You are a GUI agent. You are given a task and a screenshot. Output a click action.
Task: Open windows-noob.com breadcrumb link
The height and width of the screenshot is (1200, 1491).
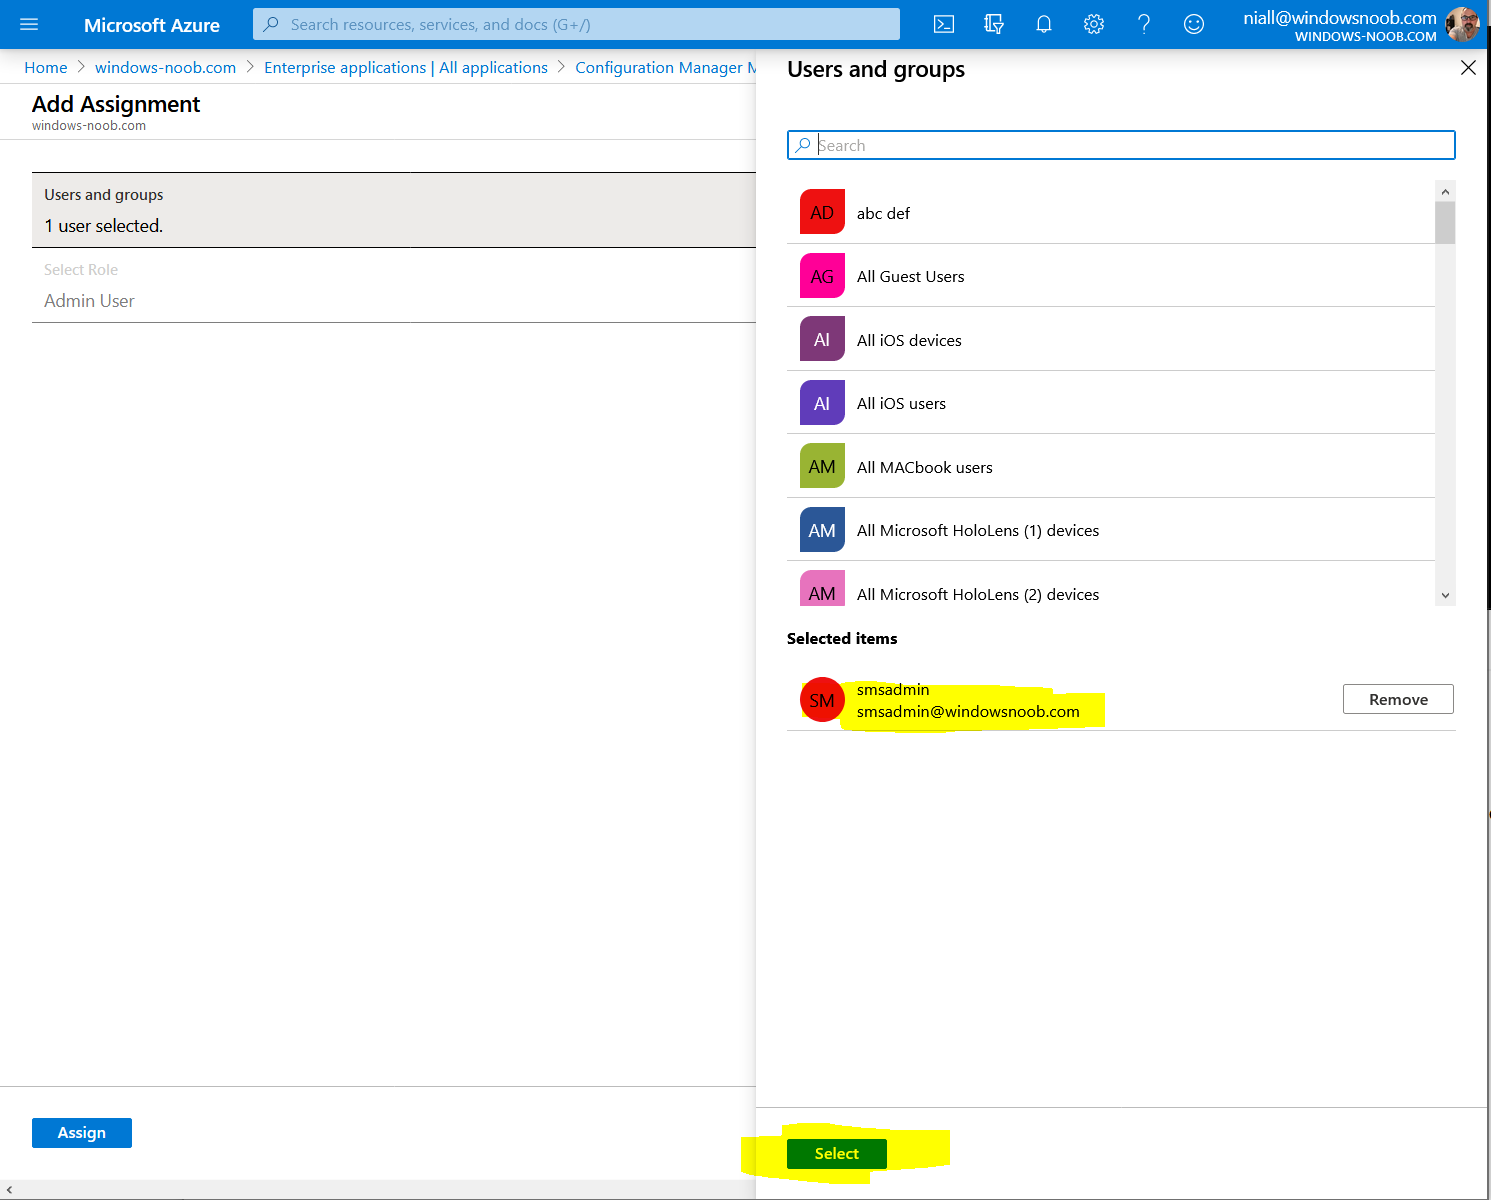[x=166, y=67]
